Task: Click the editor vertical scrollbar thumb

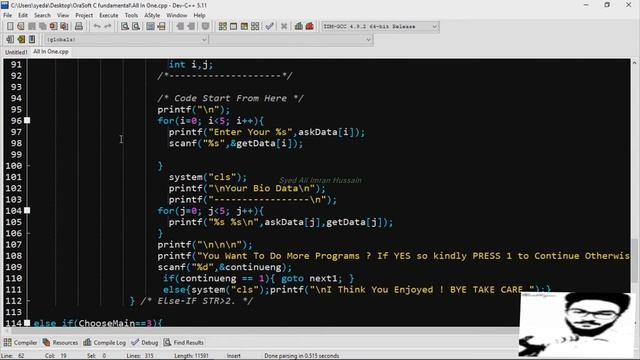Action: [x=635, y=260]
